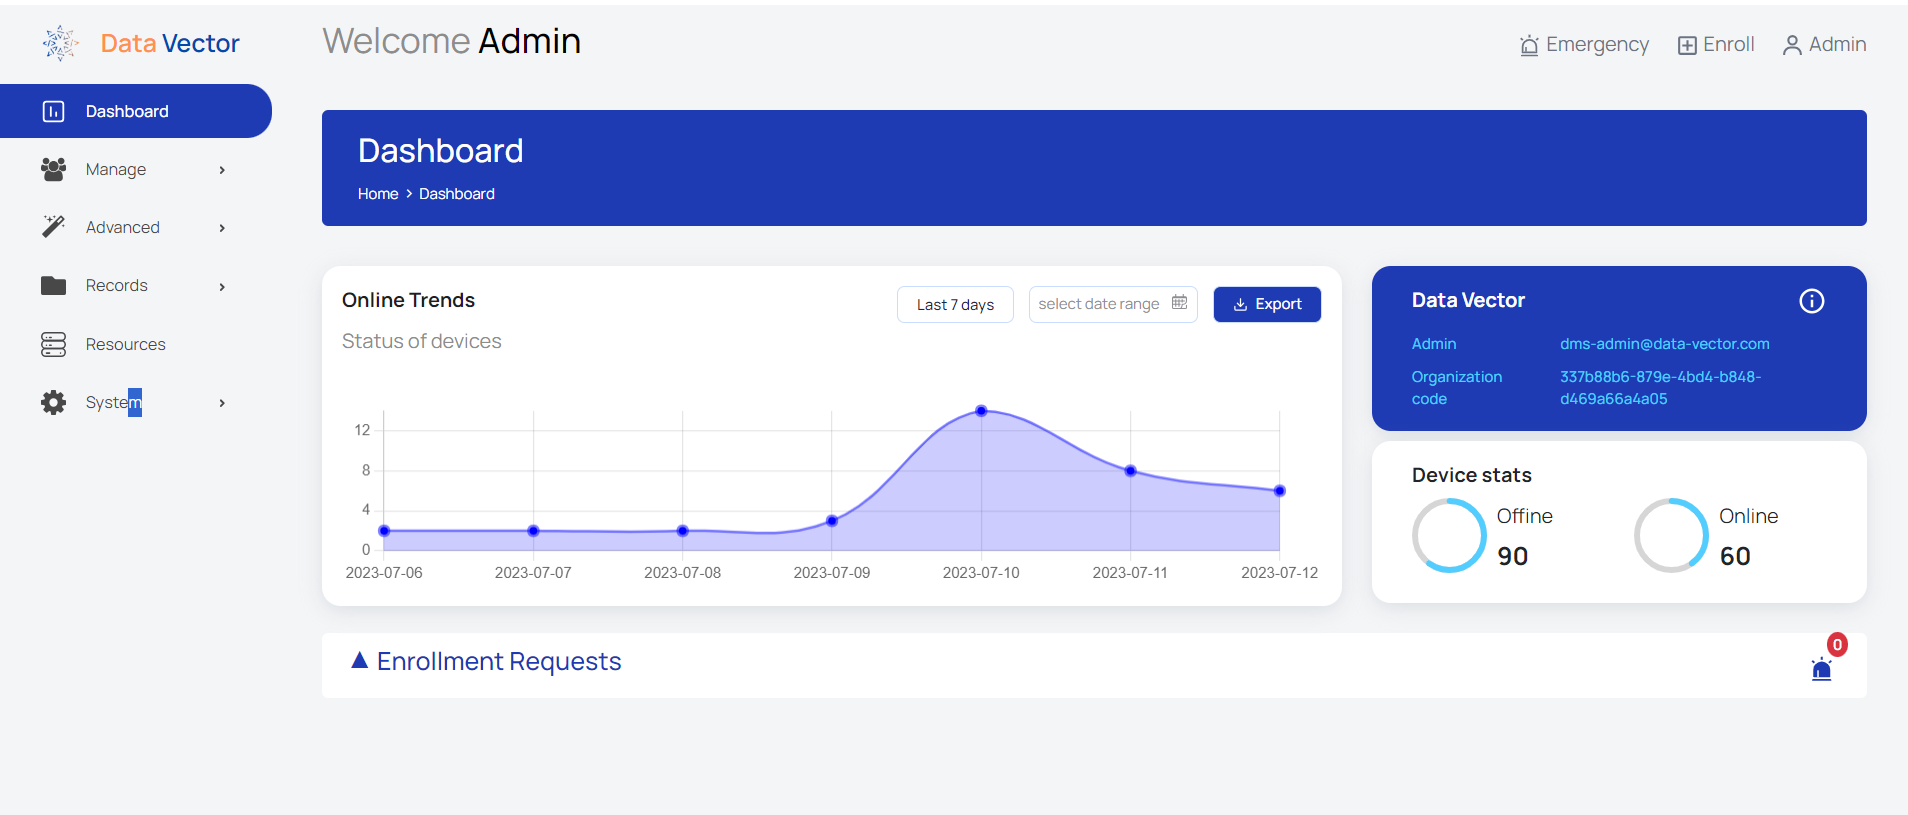
Task: Click the calendar icon in date range field
Action: tap(1179, 303)
